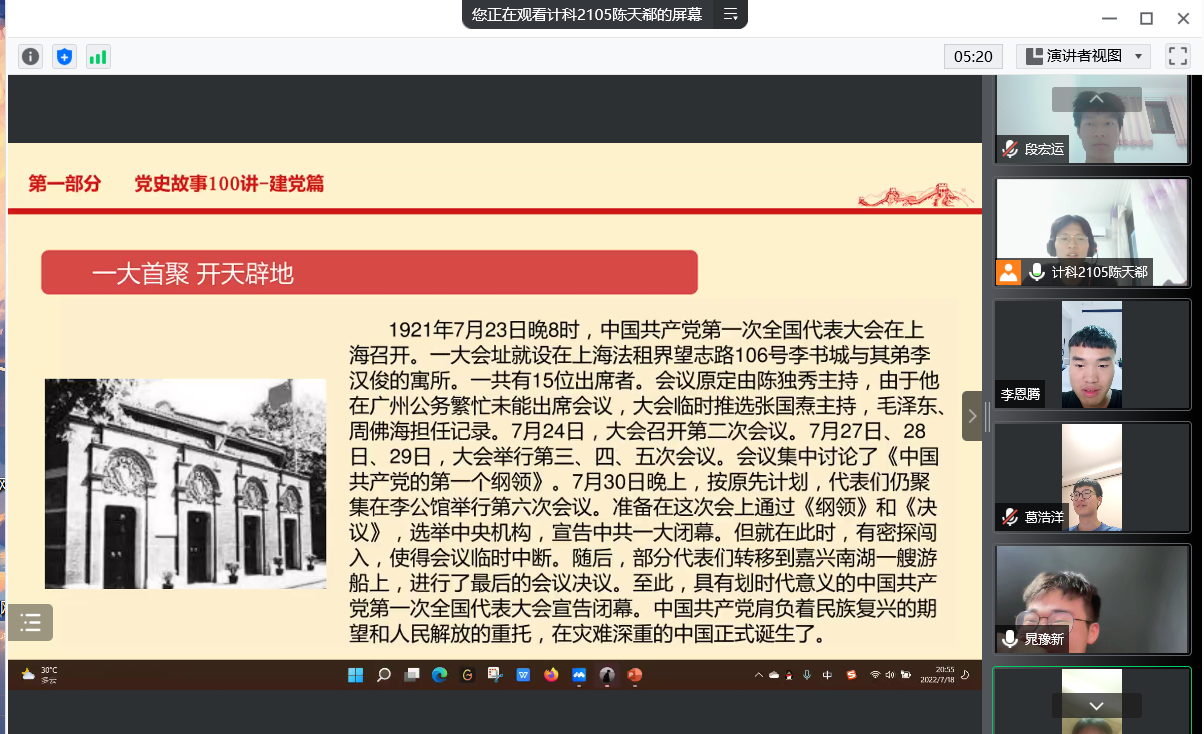
Task: Click the orange host icon on 计科2105陈天都
Action: click(1008, 272)
